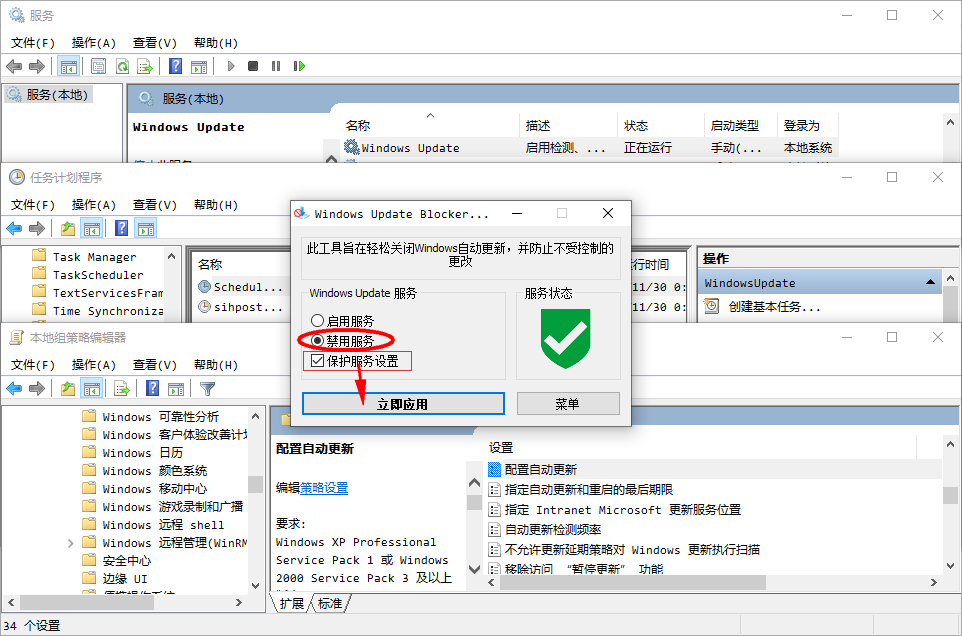Select TaskScheduler folder in tree
Screen dimensions: 962x636
pyautogui.click(x=98, y=275)
